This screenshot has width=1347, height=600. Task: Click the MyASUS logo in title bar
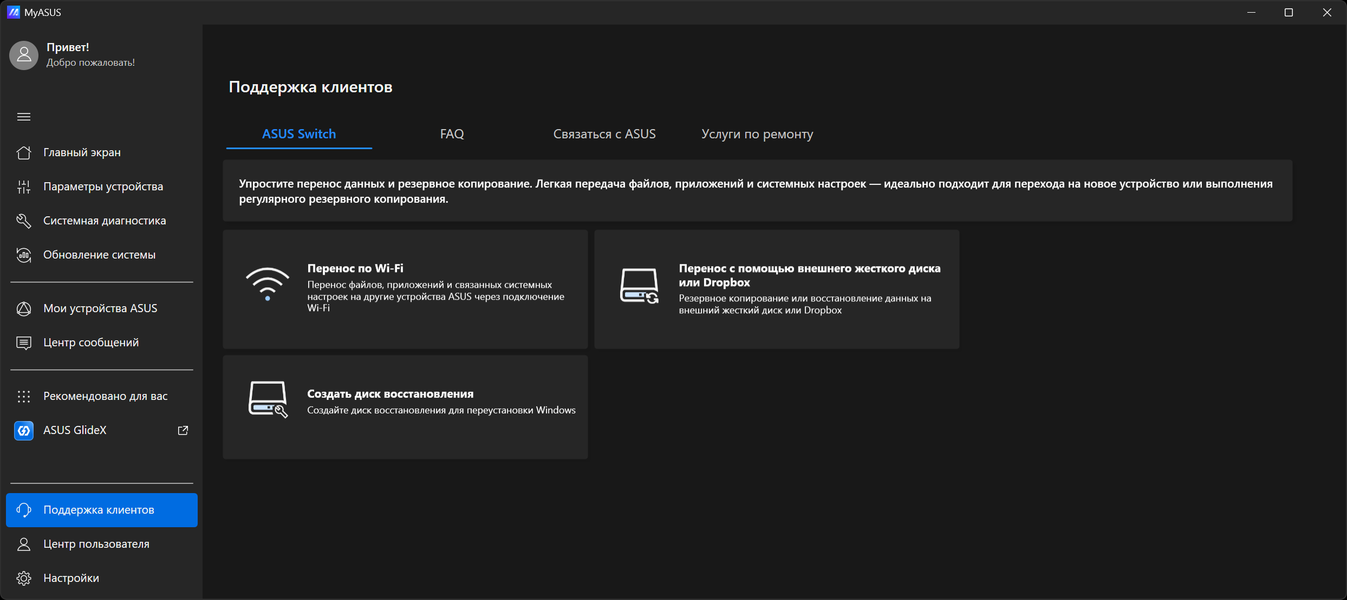[x=14, y=12]
